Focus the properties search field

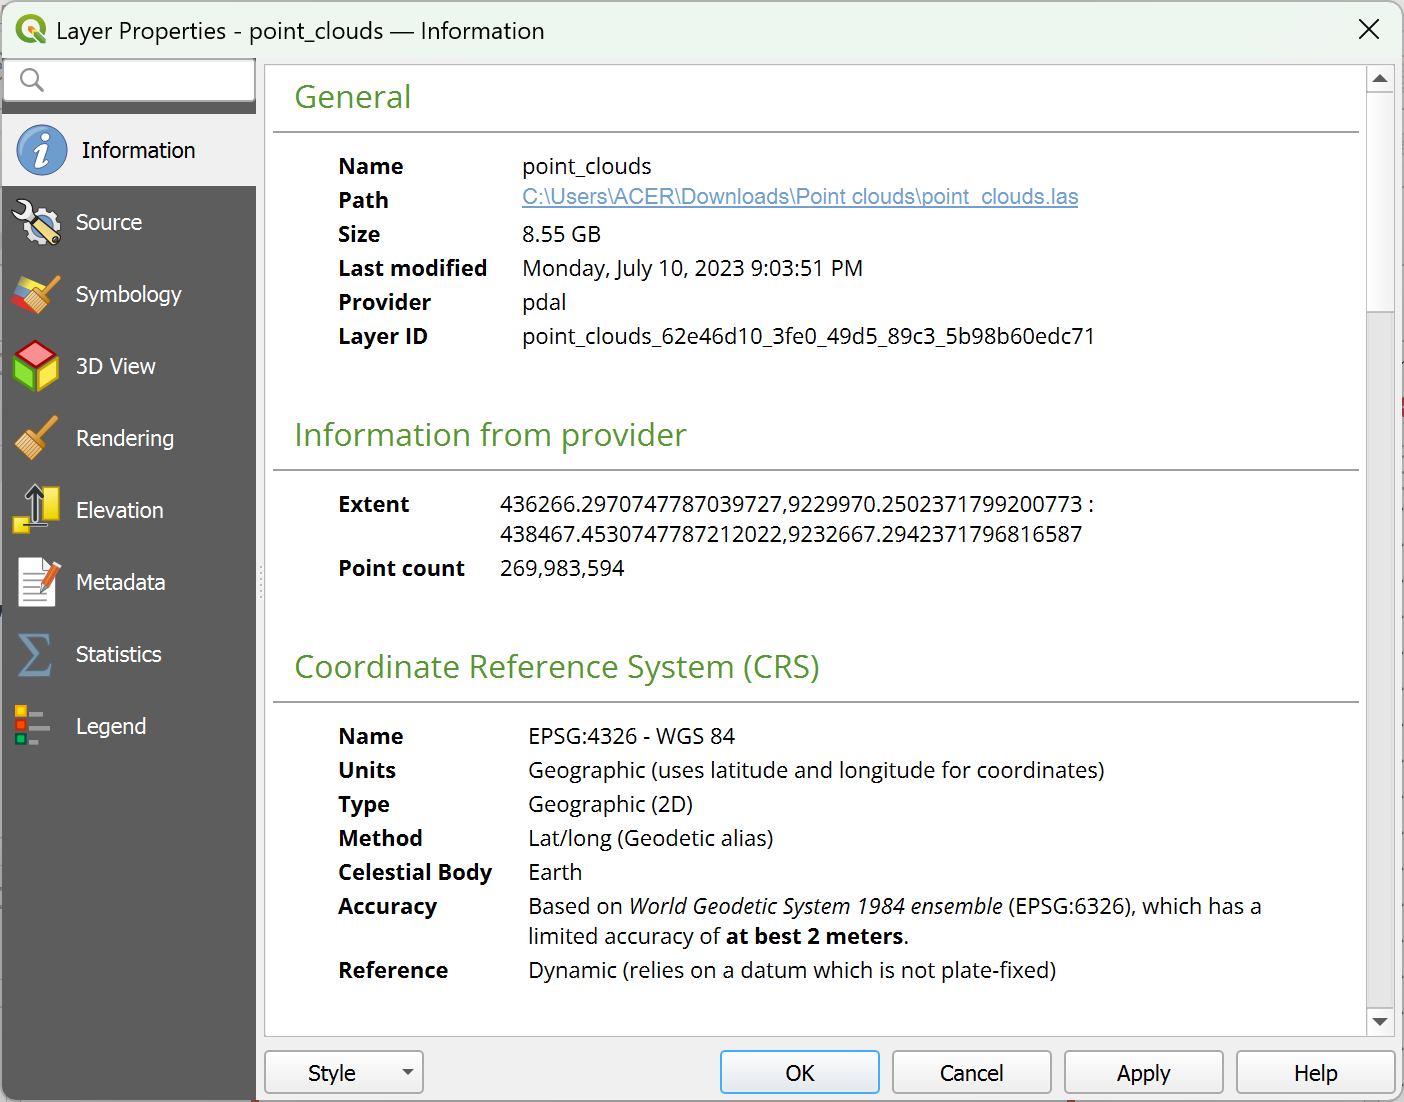point(129,80)
